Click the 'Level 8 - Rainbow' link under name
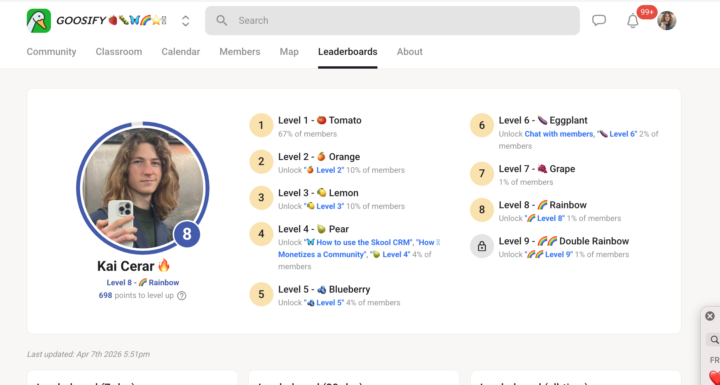This screenshot has height=385, width=720. point(143,283)
